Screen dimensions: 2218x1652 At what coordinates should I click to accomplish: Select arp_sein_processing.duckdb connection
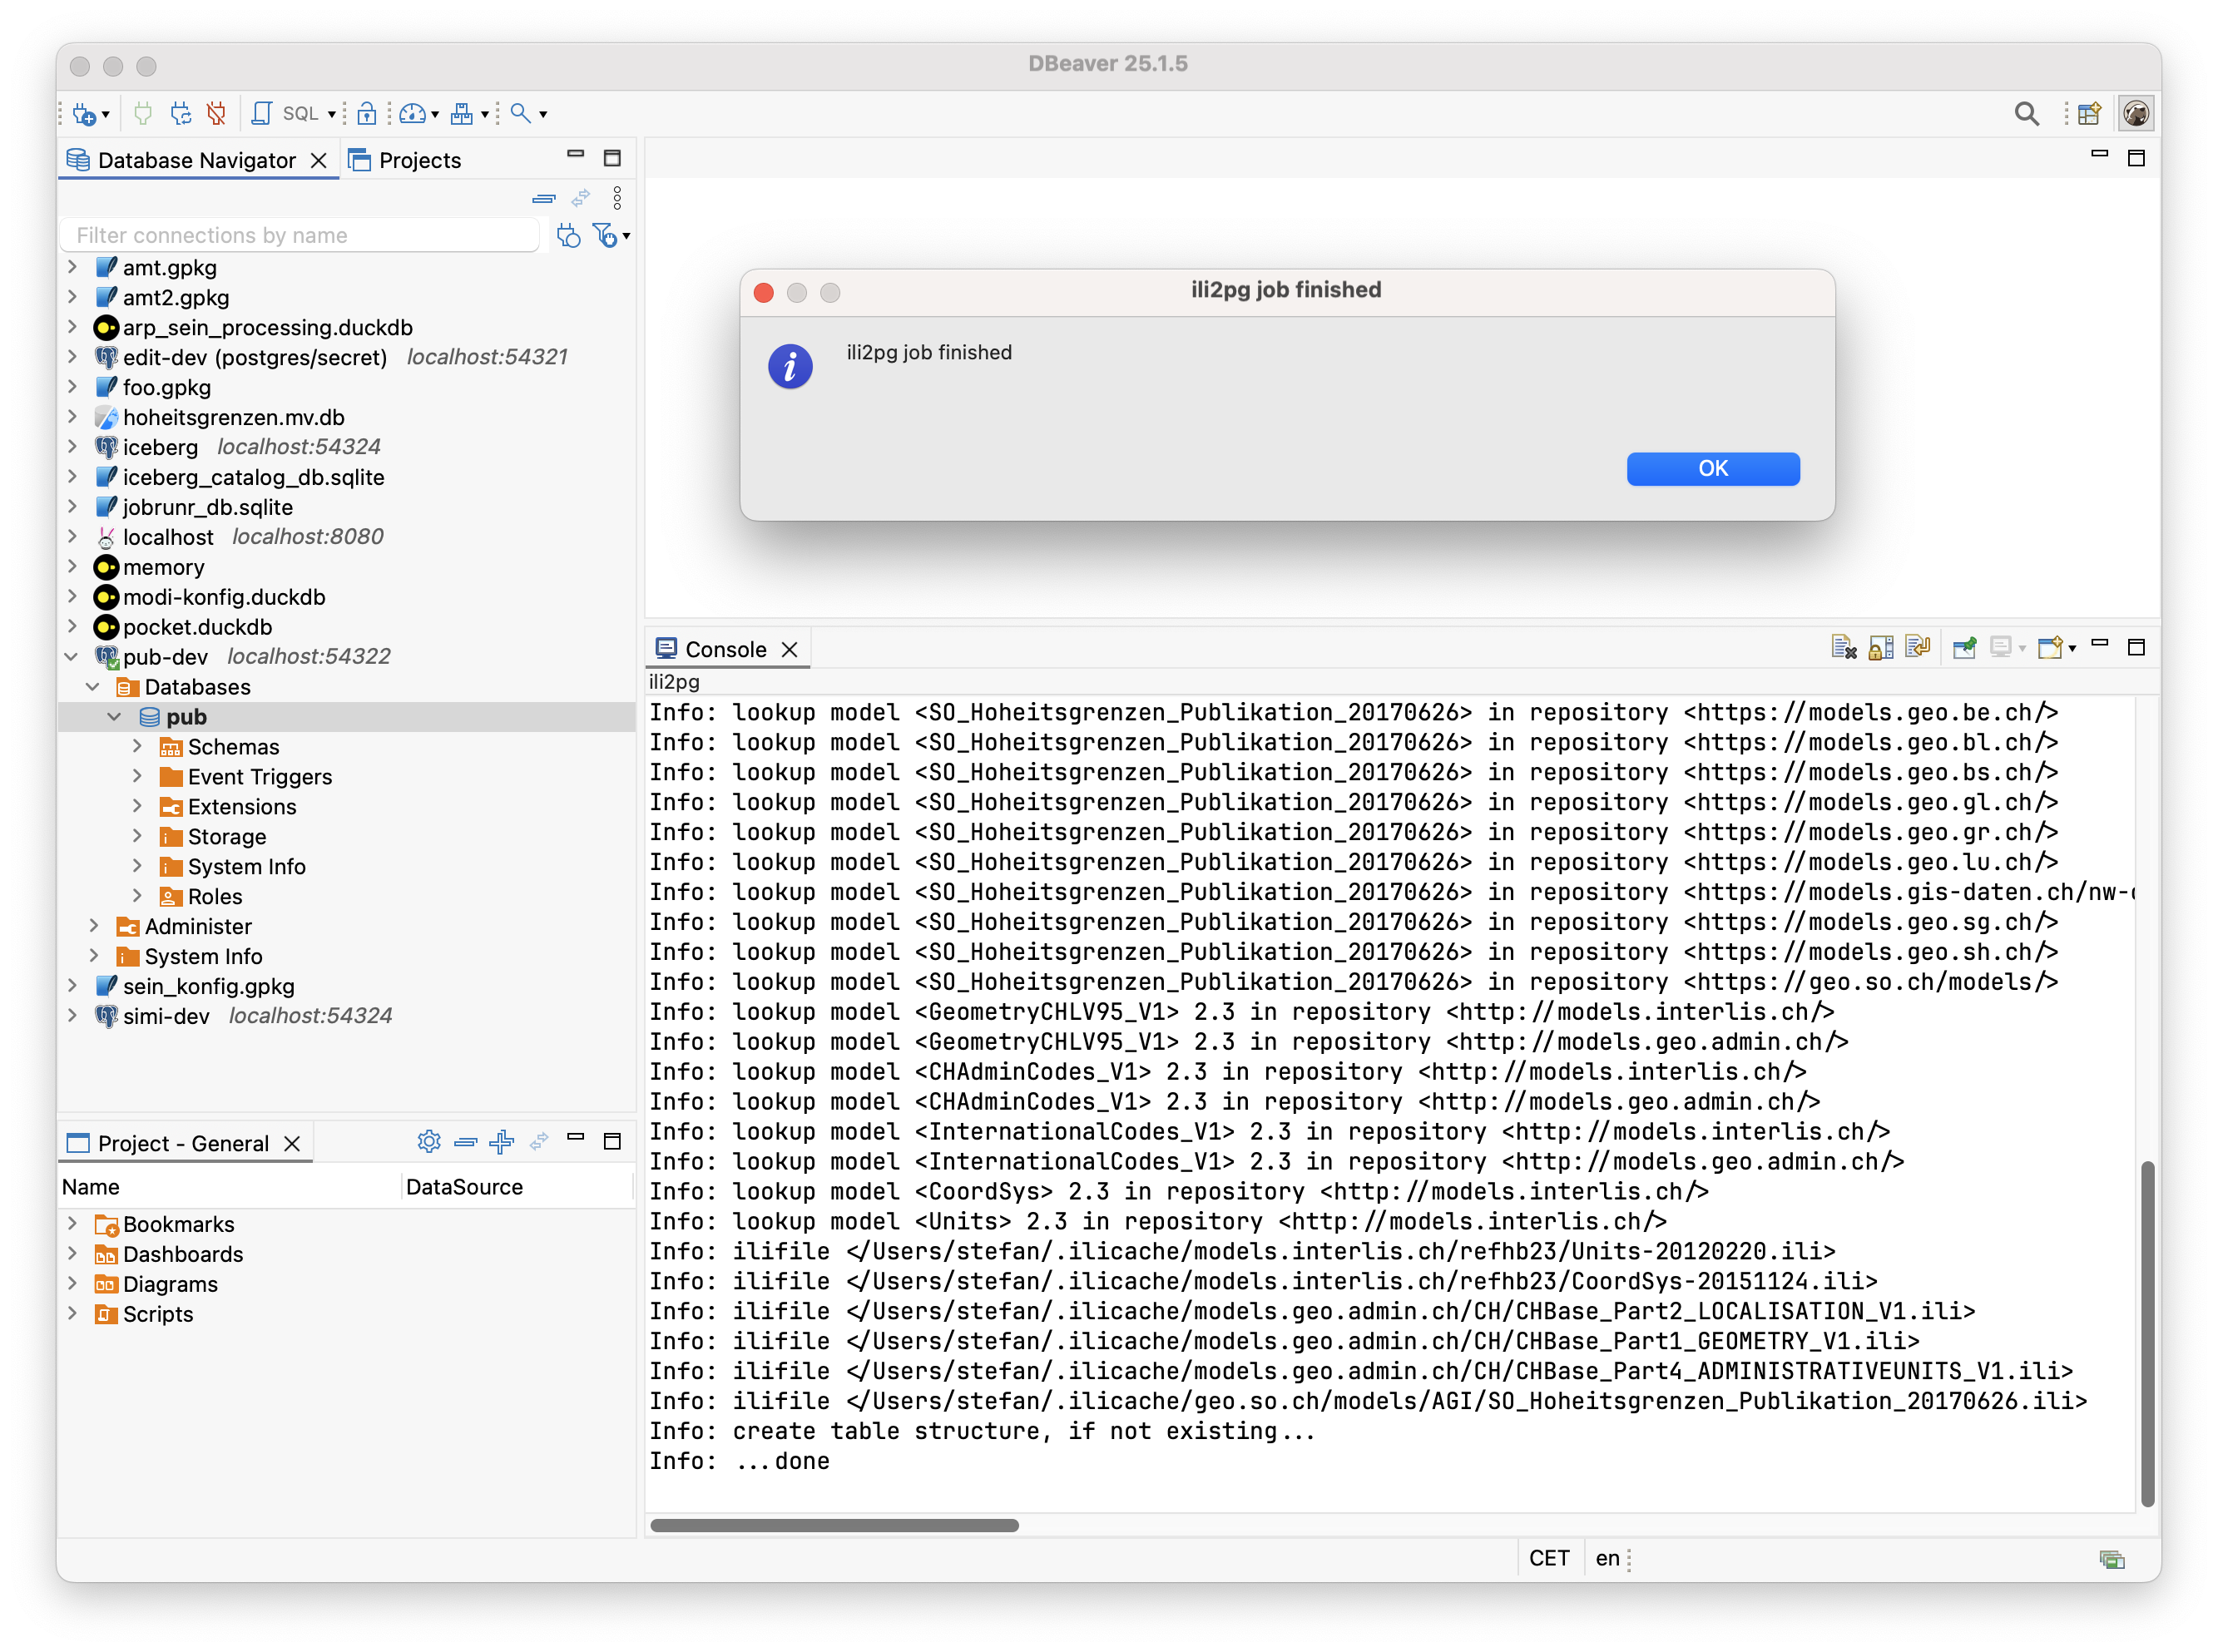pyautogui.click(x=267, y=327)
